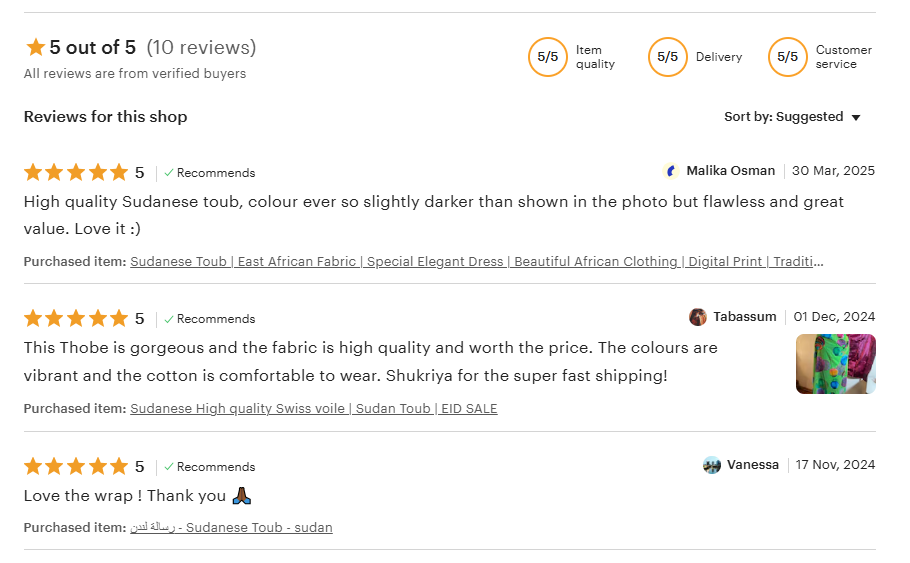Click Vanessa's profile avatar
Viewport: 910px width, 563px height.
tap(712, 465)
